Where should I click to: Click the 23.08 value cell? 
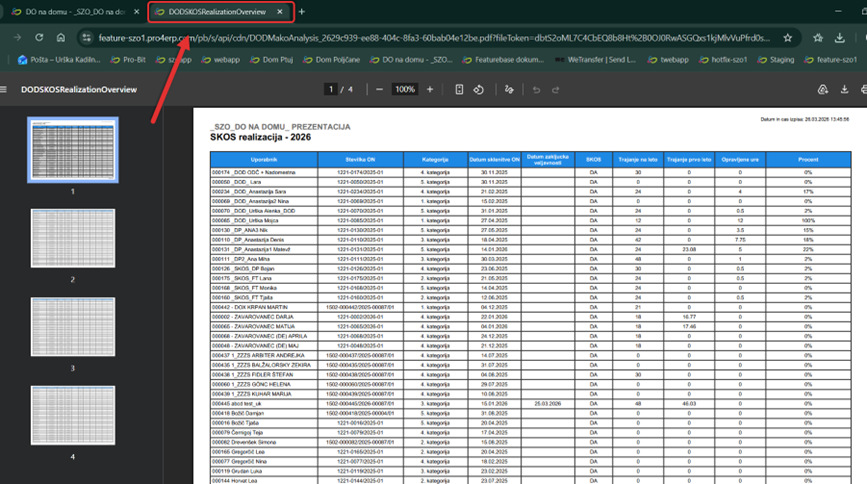point(688,249)
